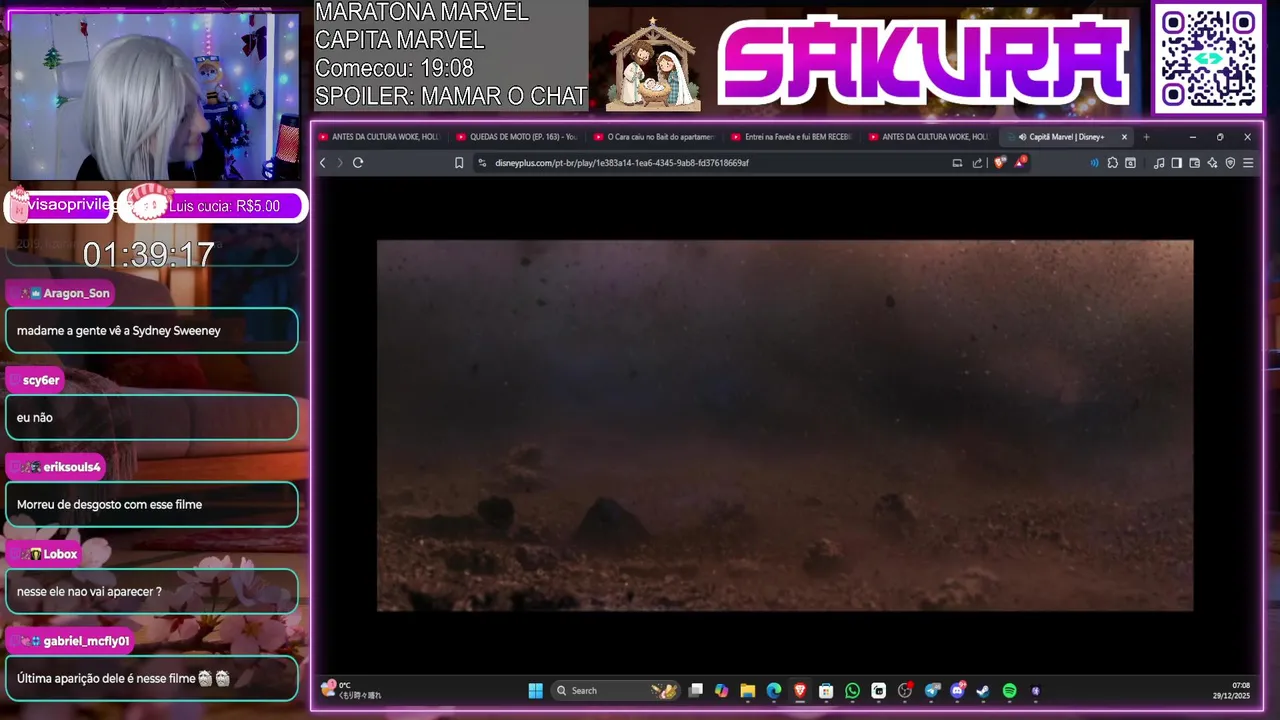The image size is (1280, 720).
Task: Click the taskbar Search box
Action: pyautogui.click(x=616, y=691)
